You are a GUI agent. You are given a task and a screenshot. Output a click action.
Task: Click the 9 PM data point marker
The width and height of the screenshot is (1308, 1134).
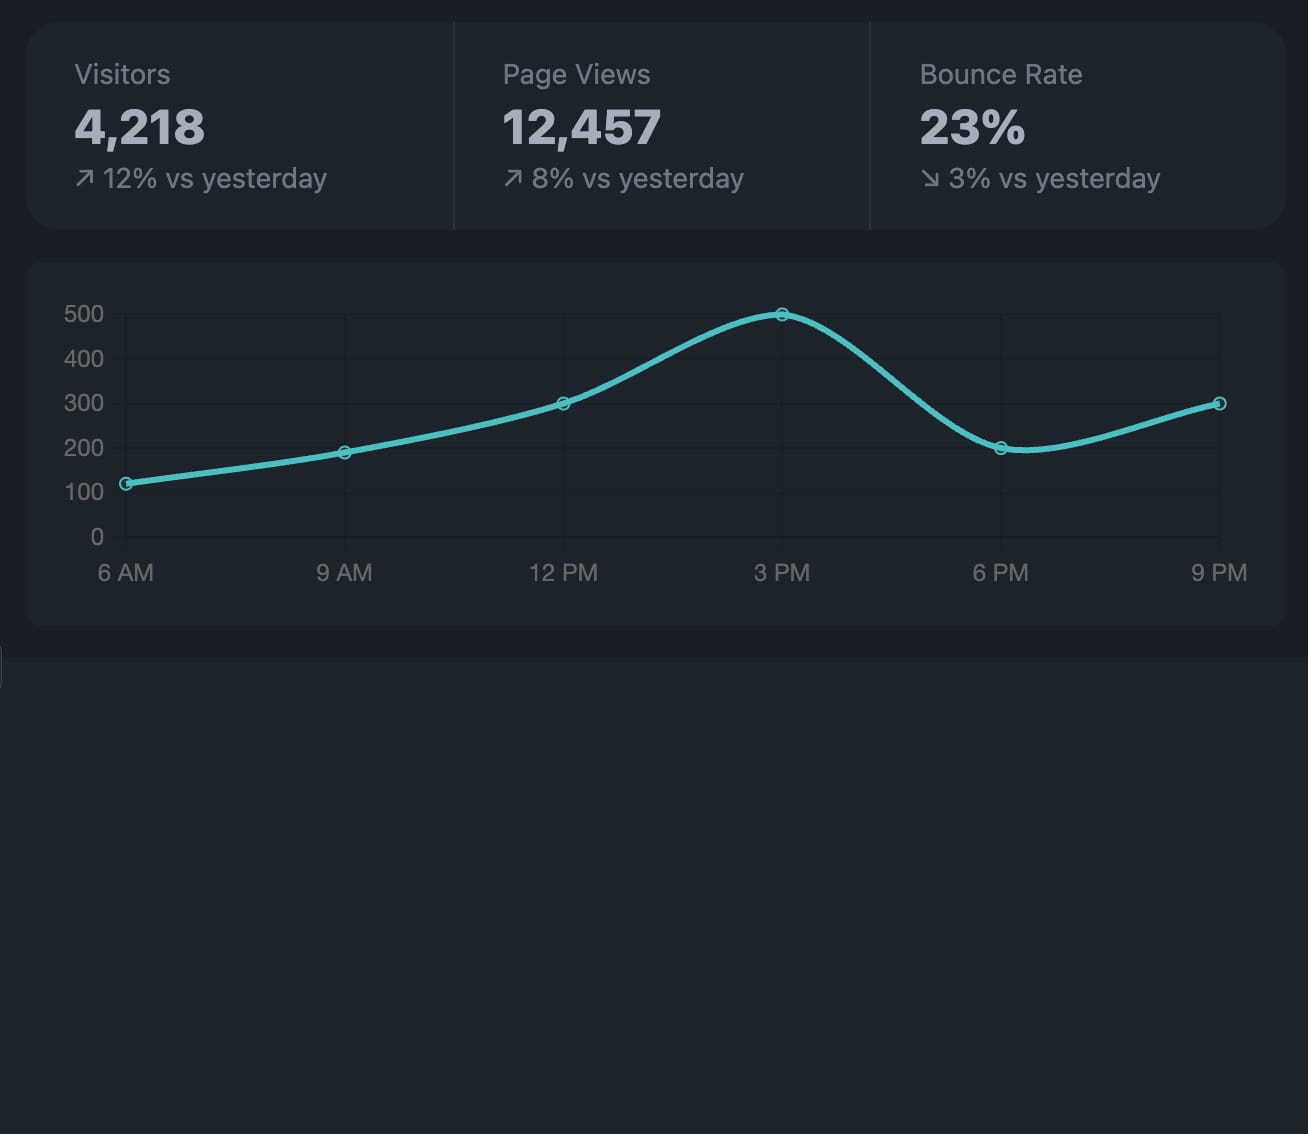[x=1219, y=404]
